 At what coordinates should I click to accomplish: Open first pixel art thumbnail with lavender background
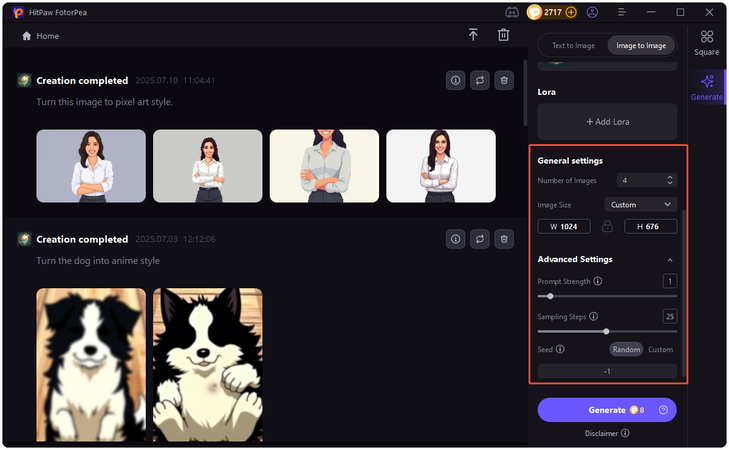coord(91,166)
